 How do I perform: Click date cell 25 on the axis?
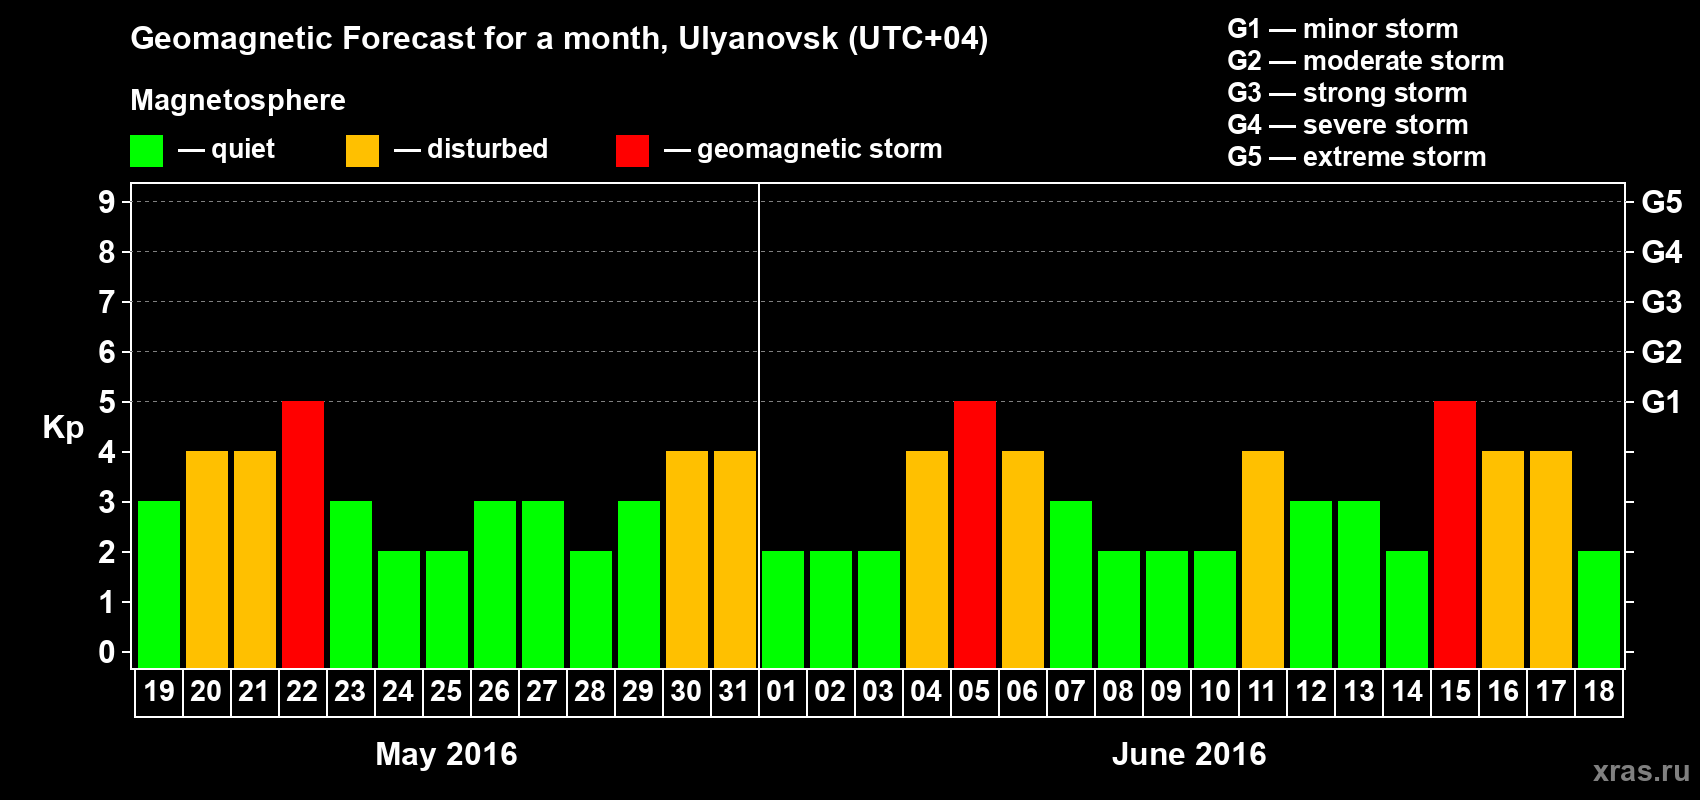pyautogui.click(x=447, y=692)
